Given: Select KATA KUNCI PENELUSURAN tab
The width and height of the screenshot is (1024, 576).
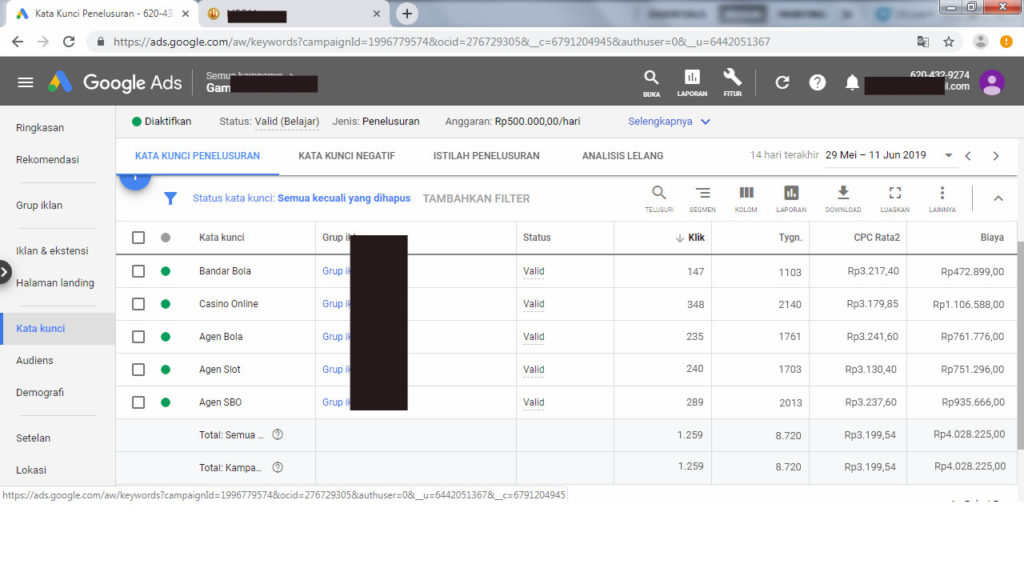Looking at the screenshot, I should [197, 156].
